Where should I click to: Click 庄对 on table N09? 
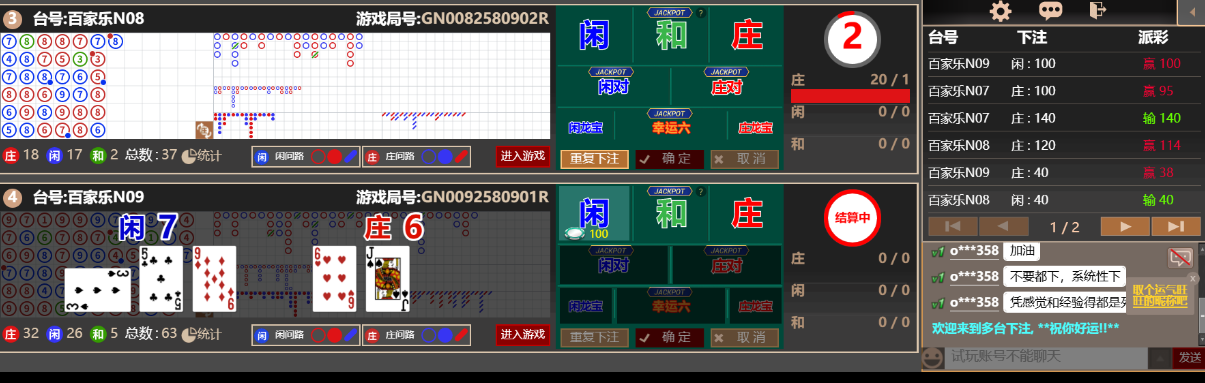tap(727, 264)
